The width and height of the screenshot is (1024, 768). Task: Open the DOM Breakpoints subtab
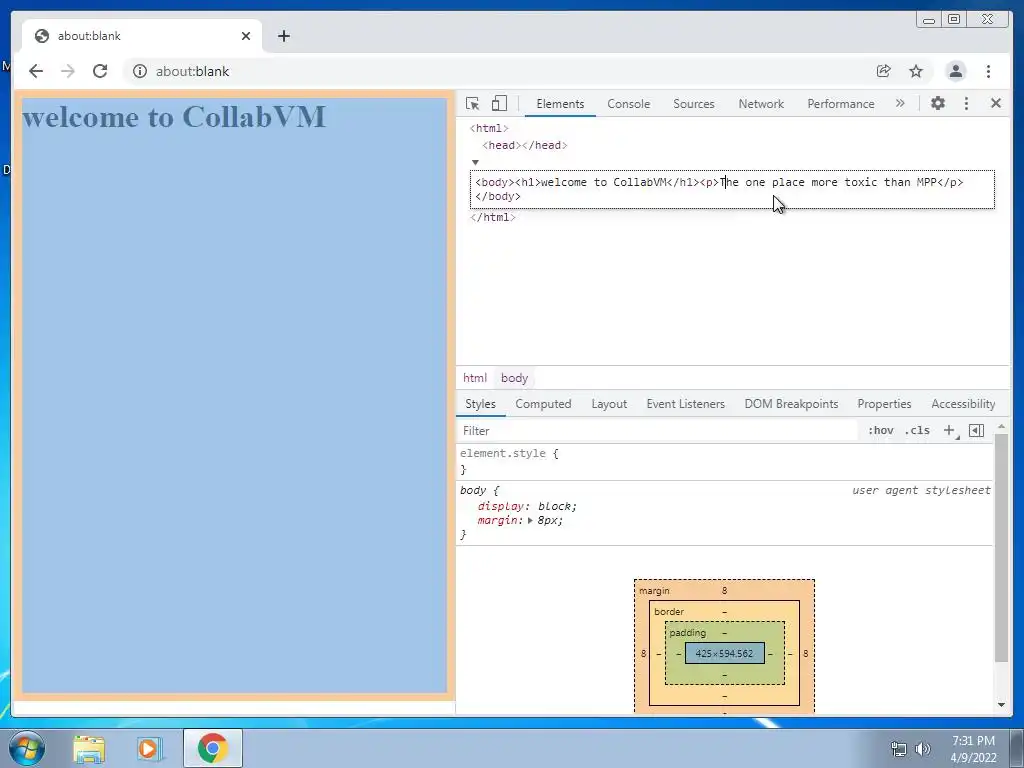click(x=791, y=404)
